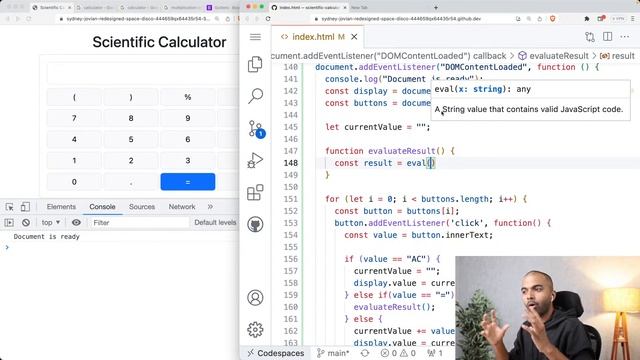The height and width of the screenshot is (360, 640).
Task: Expand more DevTools tabs chevron
Action: tap(210, 207)
